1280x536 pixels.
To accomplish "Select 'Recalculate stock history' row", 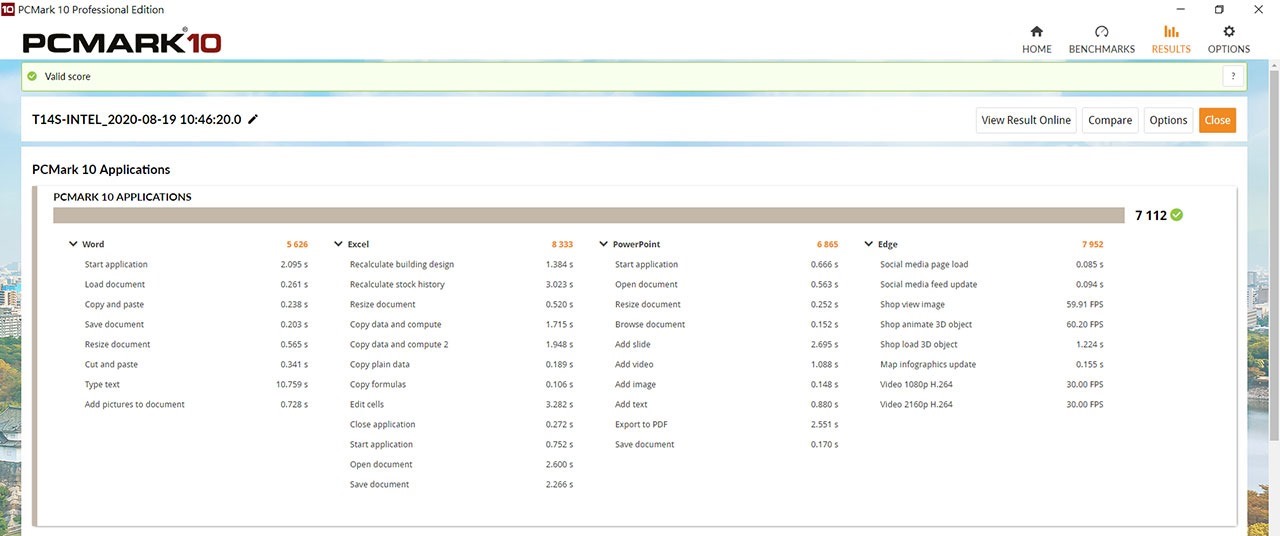I will point(461,285).
